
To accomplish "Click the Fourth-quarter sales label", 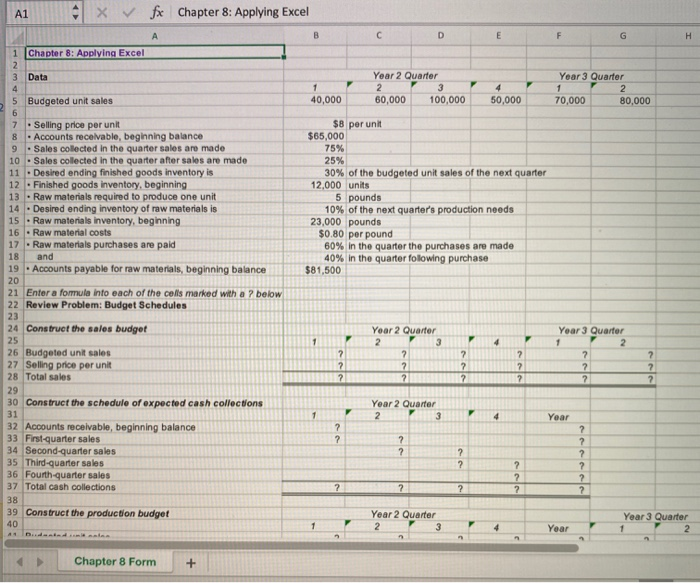I will tap(67, 475).
